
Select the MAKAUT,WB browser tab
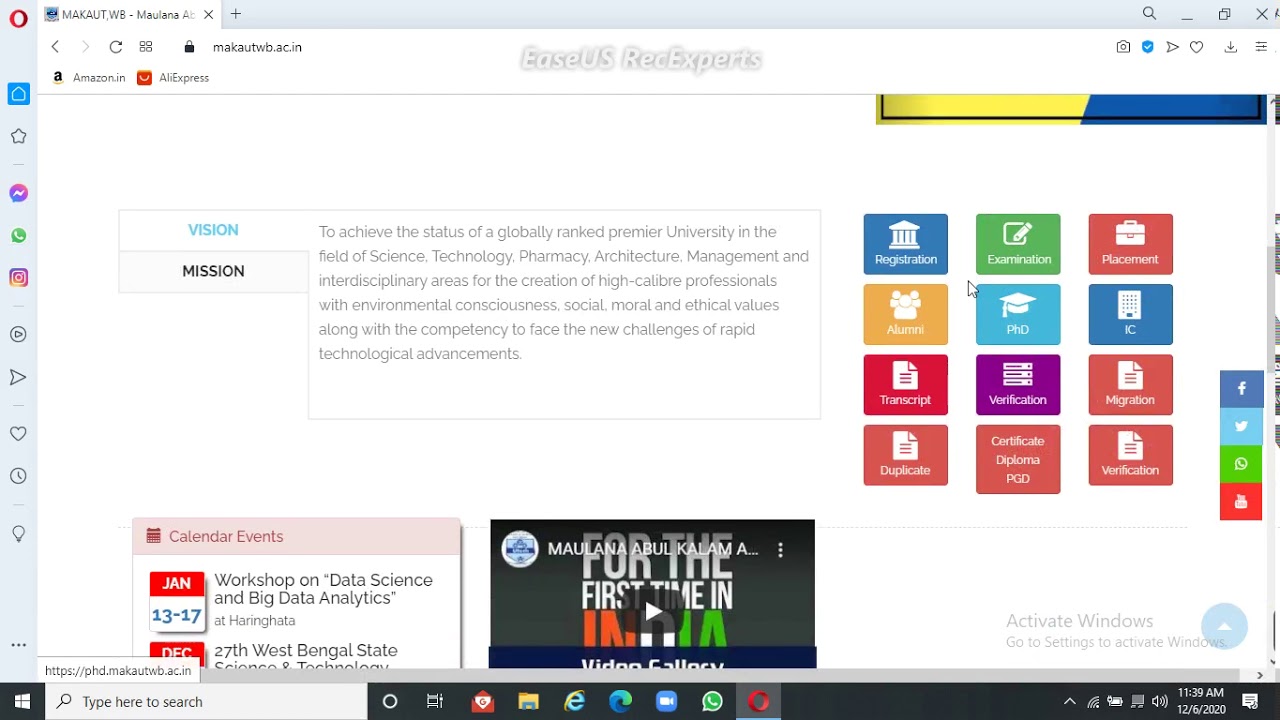pos(130,14)
